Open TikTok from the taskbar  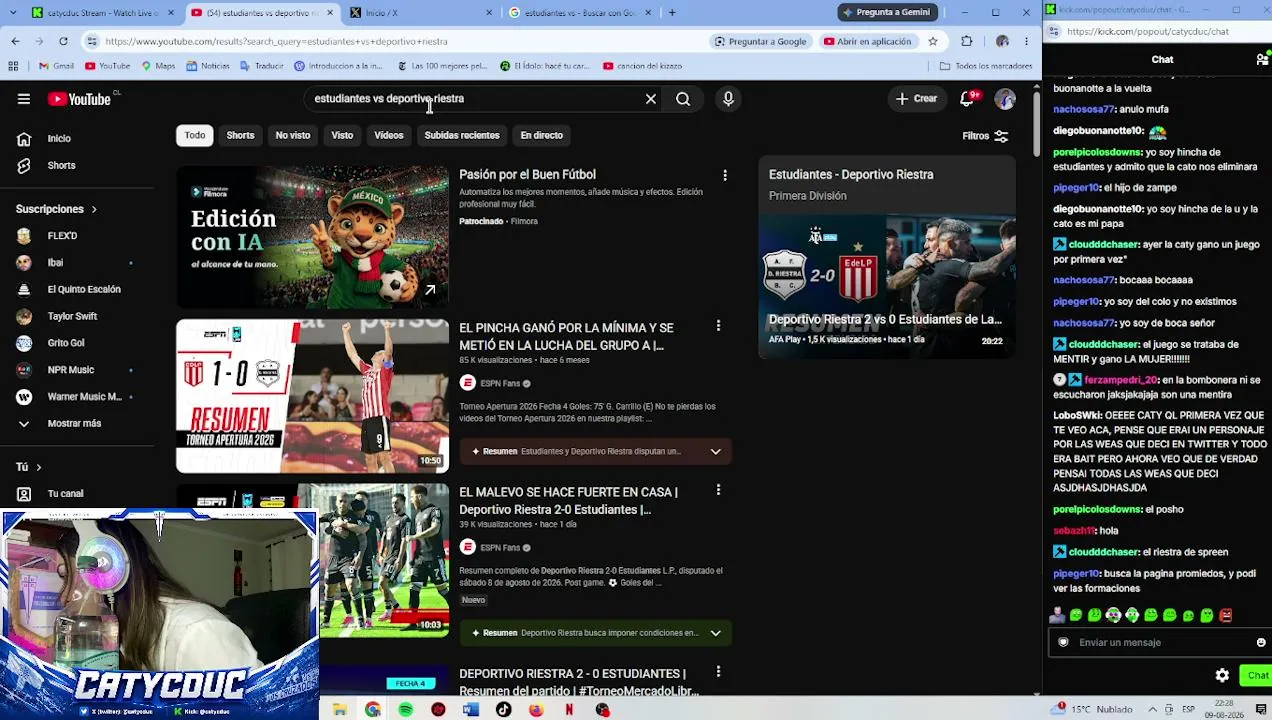pyautogui.click(x=503, y=710)
